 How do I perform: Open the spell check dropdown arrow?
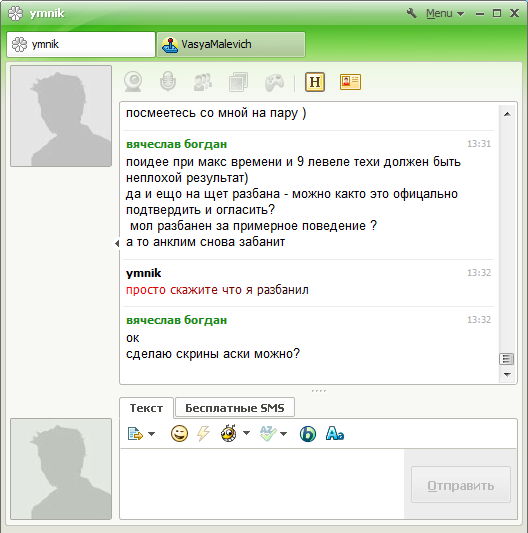coord(284,434)
